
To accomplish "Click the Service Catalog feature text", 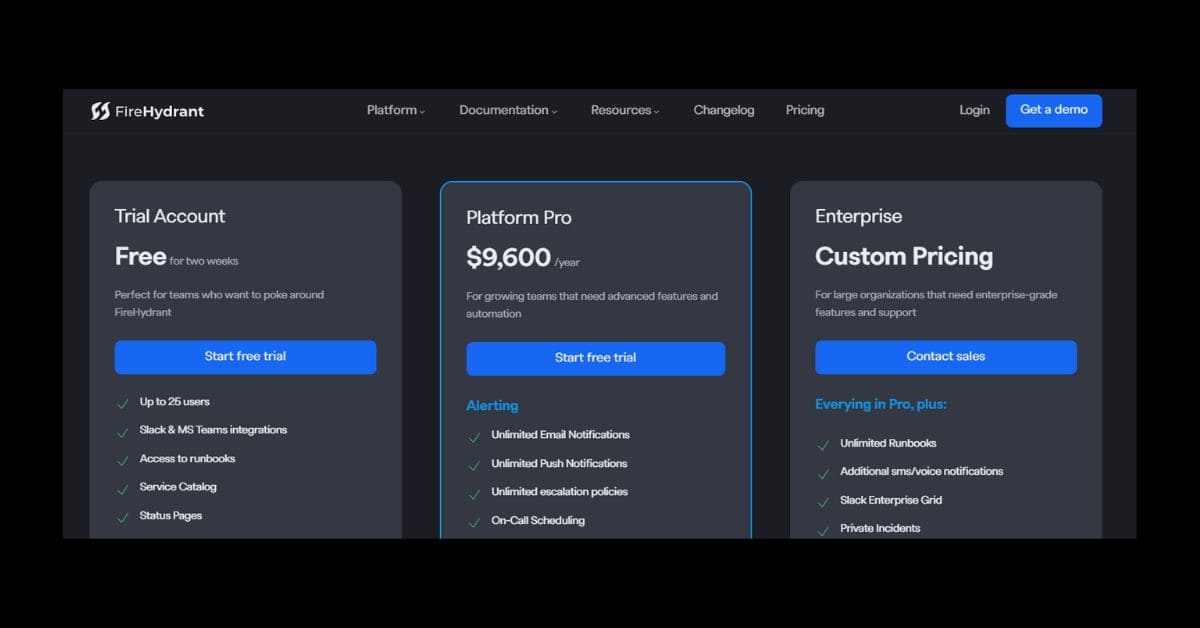I will tap(178, 487).
